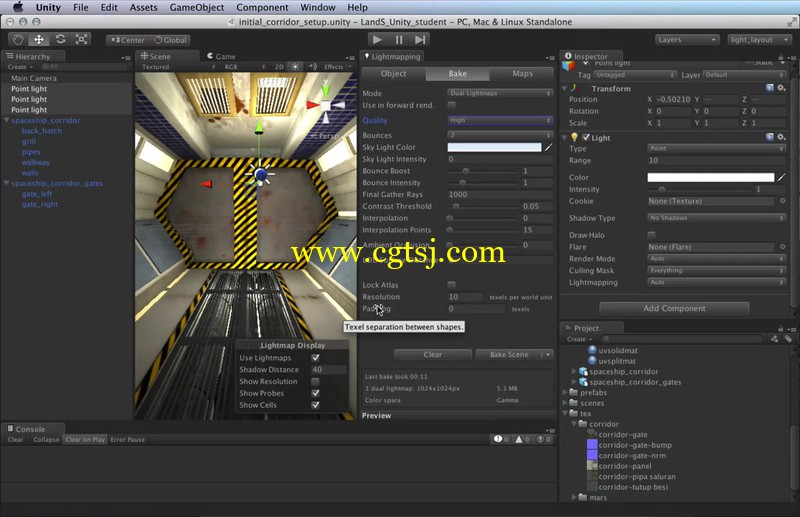Toggle Use Lightmaps checkbox
The height and width of the screenshot is (517, 800).
point(315,358)
